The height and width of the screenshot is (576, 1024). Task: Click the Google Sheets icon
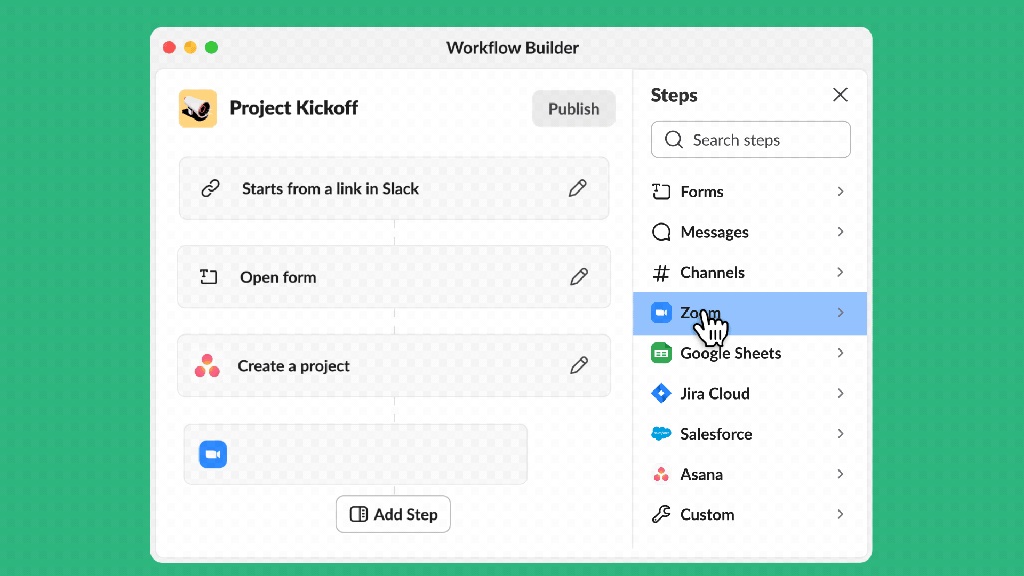[x=661, y=353]
